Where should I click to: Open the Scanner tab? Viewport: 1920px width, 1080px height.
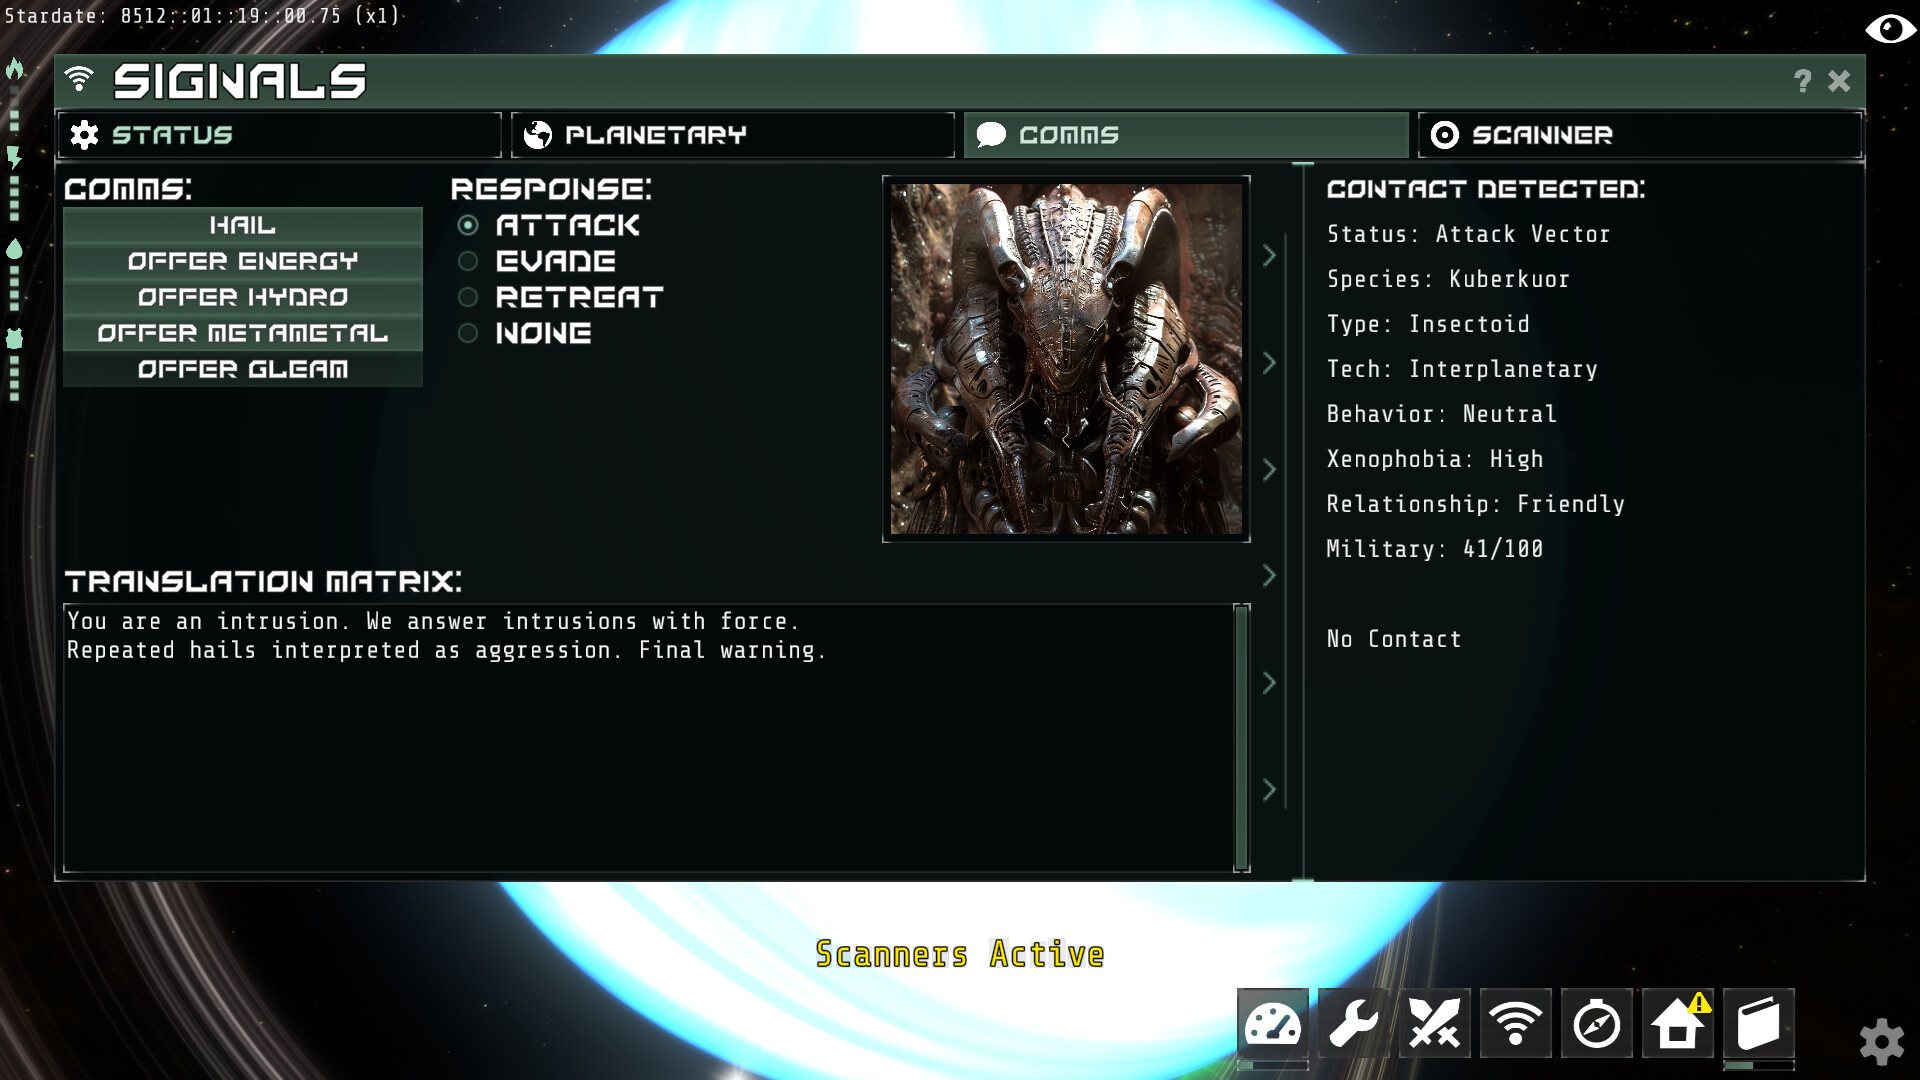coord(1638,134)
